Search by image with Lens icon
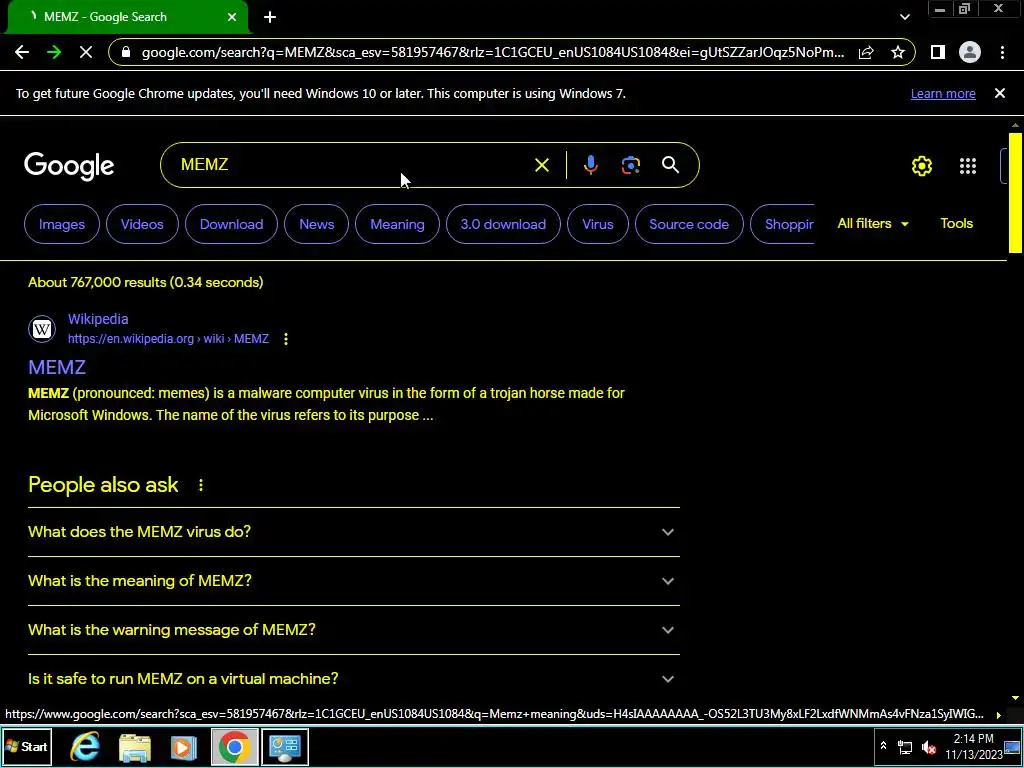1024x768 pixels. pyautogui.click(x=630, y=165)
